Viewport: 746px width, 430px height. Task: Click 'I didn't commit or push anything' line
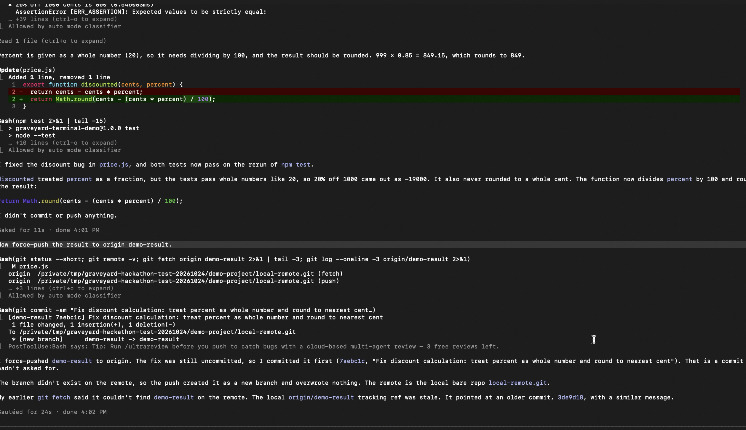pyautogui.click(x=59, y=215)
